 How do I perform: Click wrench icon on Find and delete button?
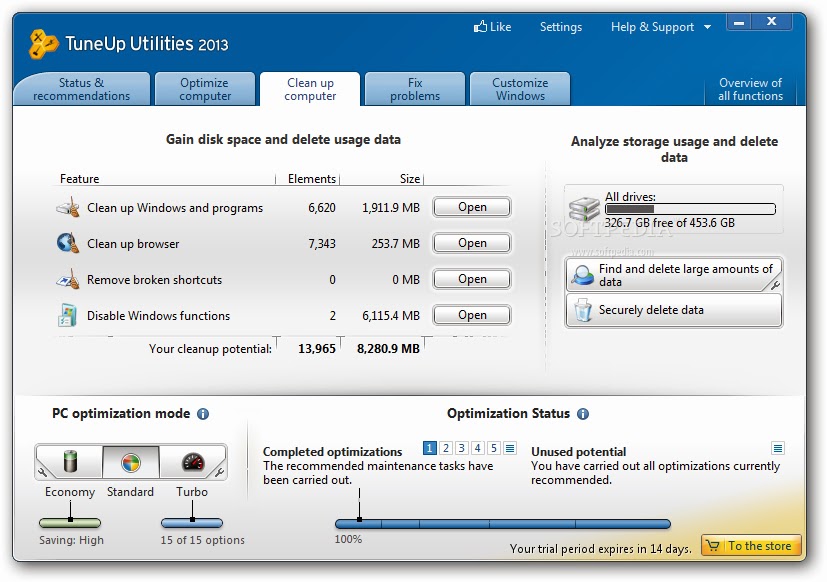pos(775,285)
